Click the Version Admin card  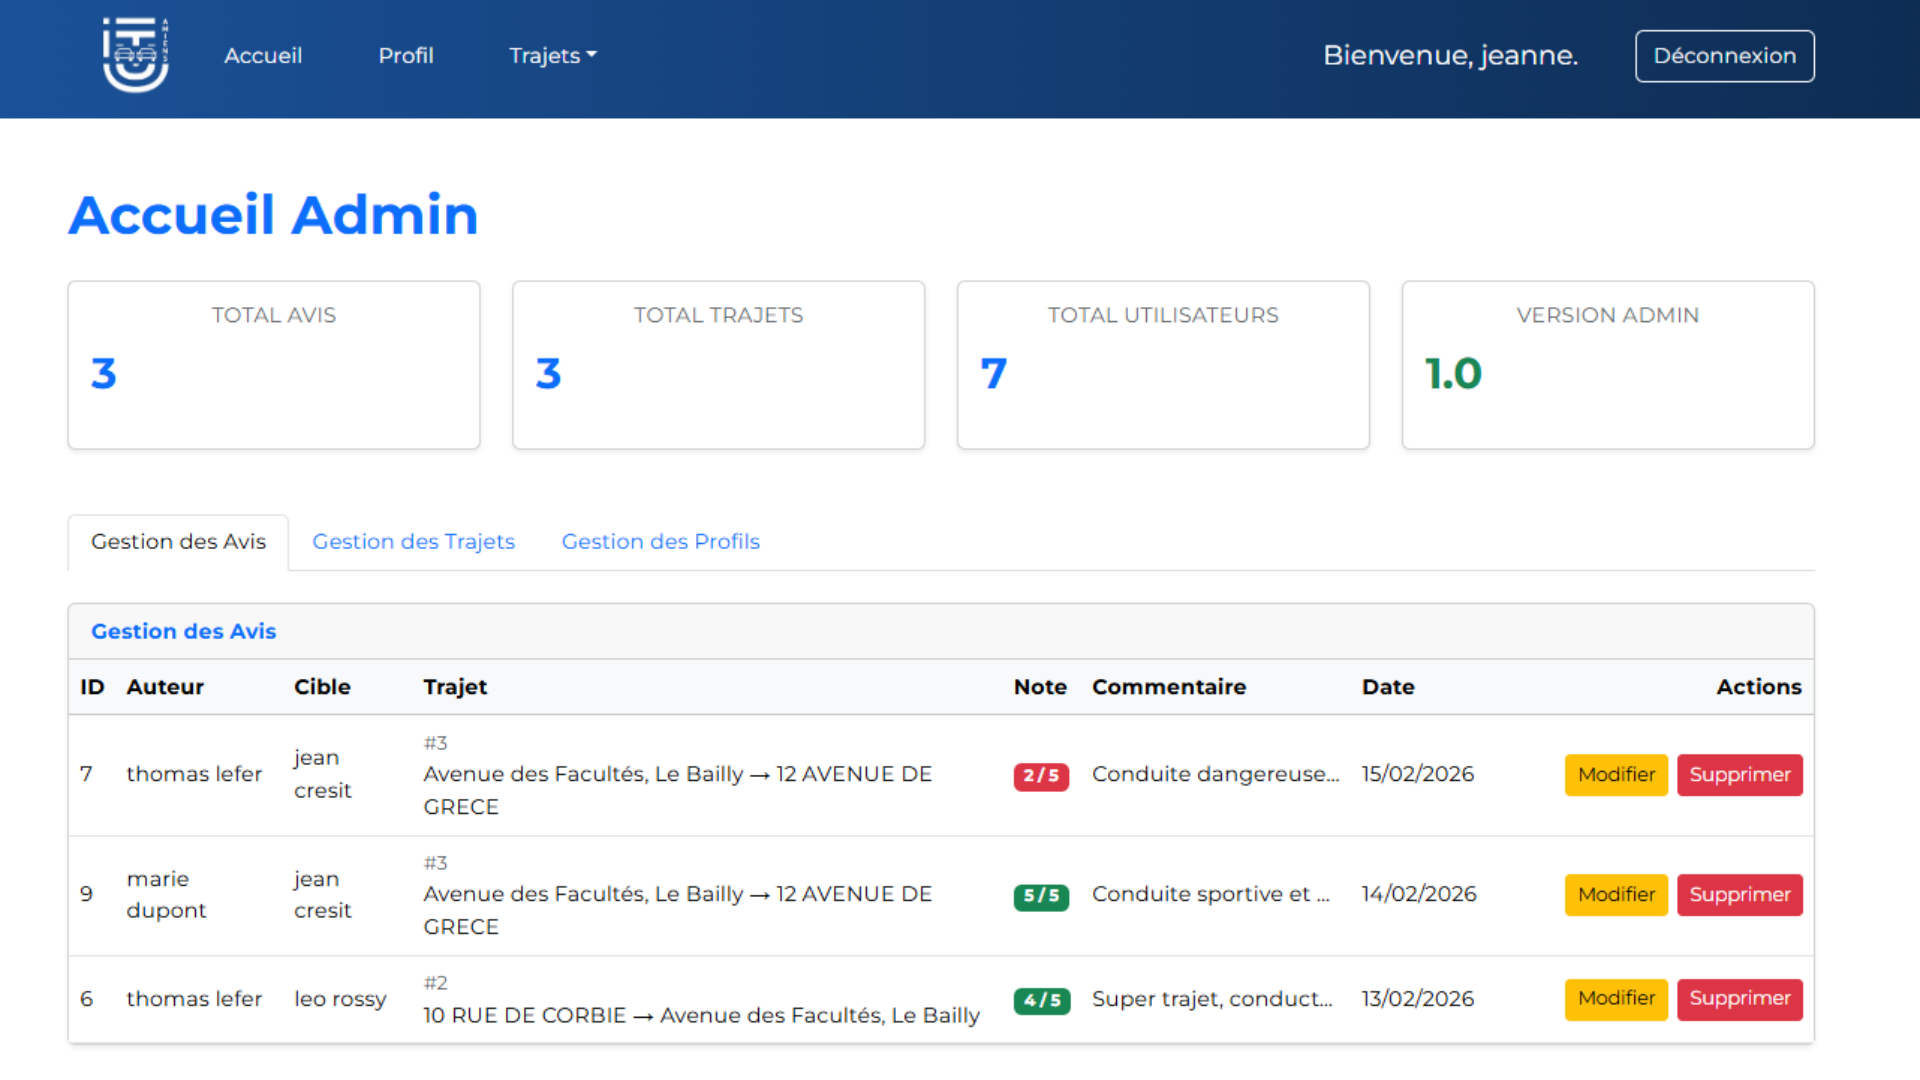click(1608, 365)
